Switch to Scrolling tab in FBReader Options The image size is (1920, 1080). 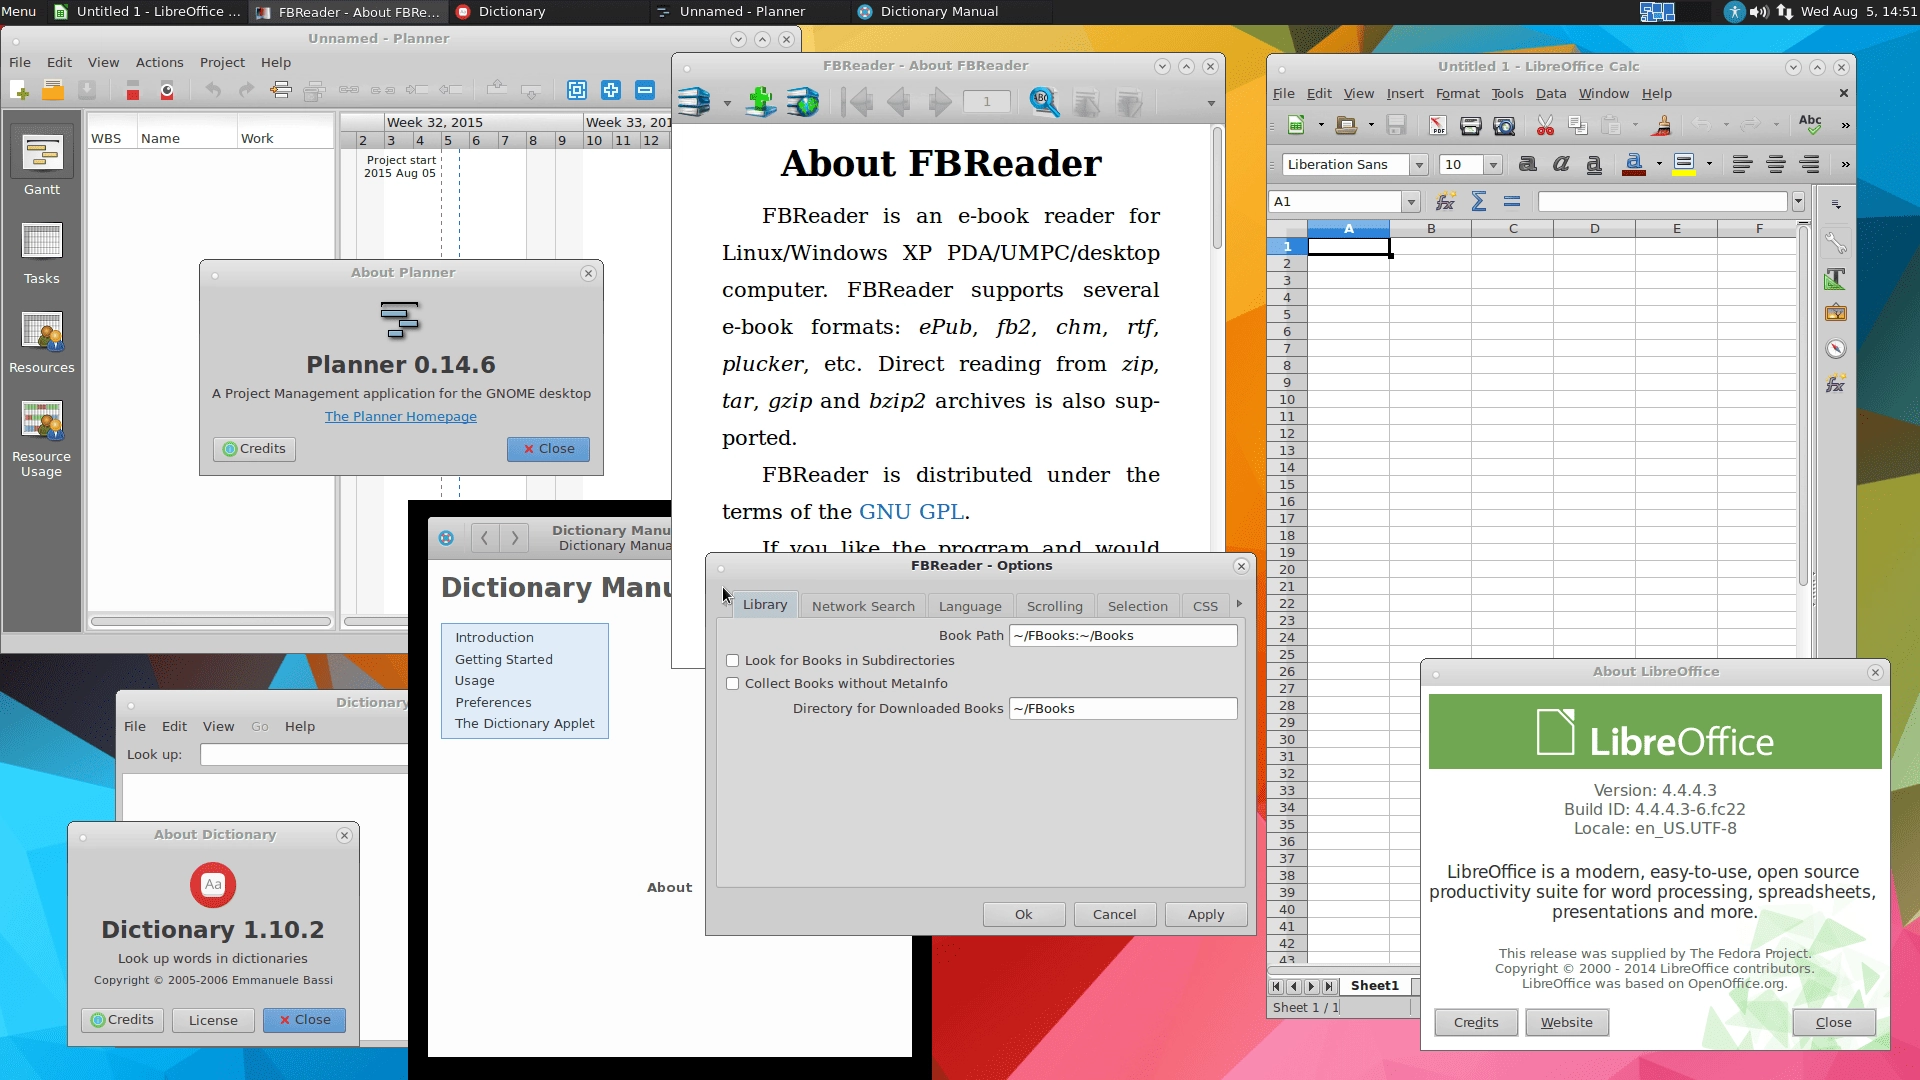(x=1054, y=606)
